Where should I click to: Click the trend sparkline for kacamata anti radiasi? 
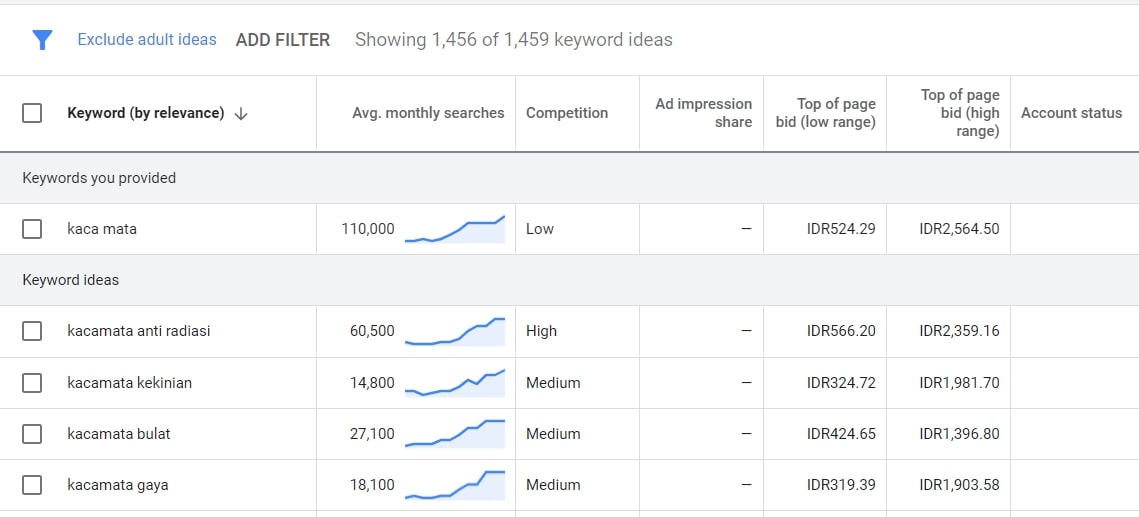coord(455,331)
